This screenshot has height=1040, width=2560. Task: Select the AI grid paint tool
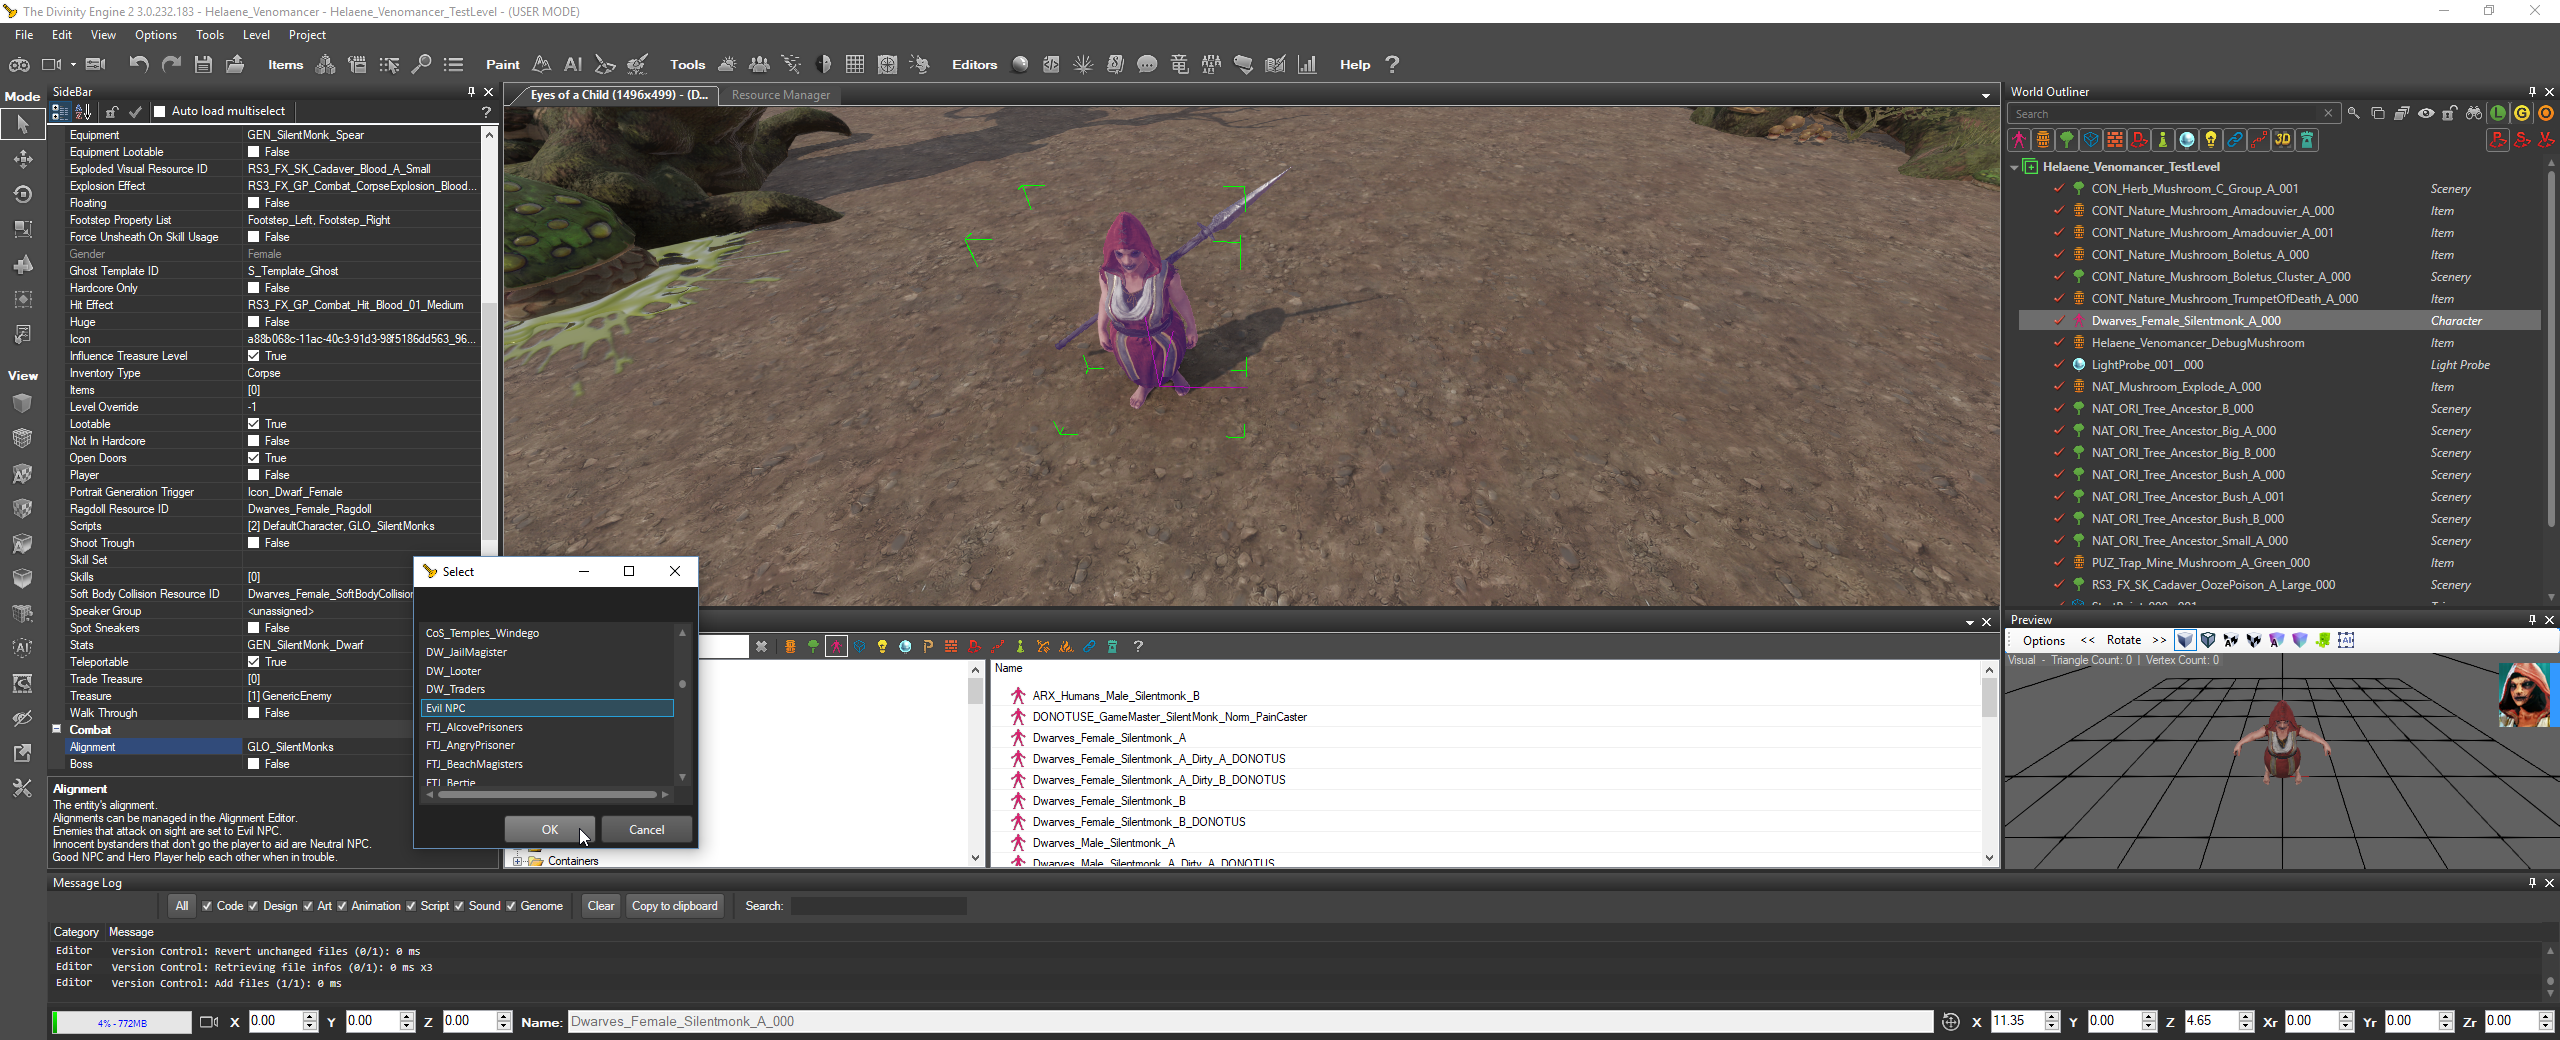click(x=573, y=64)
